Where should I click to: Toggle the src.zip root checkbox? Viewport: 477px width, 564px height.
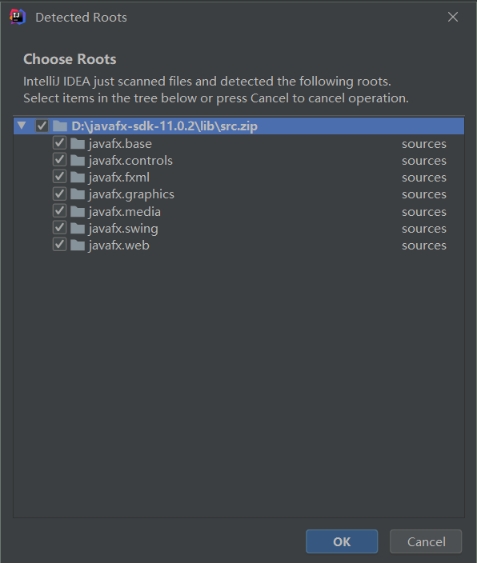[x=42, y=126]
